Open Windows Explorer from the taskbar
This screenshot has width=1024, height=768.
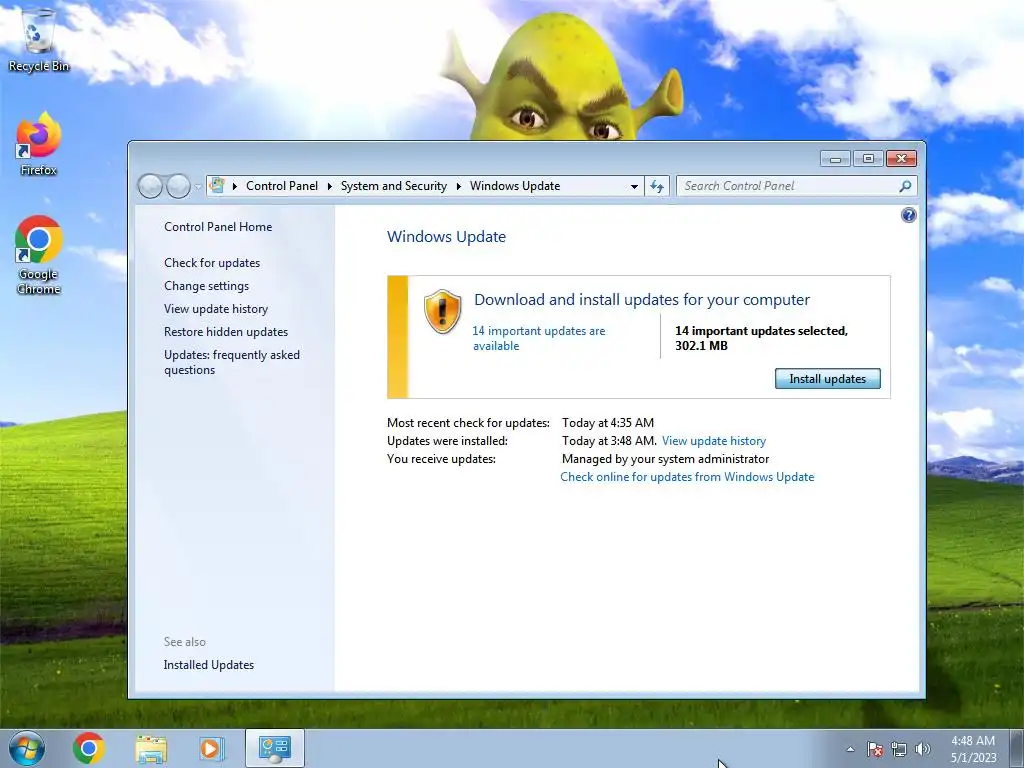click(151, 748)
